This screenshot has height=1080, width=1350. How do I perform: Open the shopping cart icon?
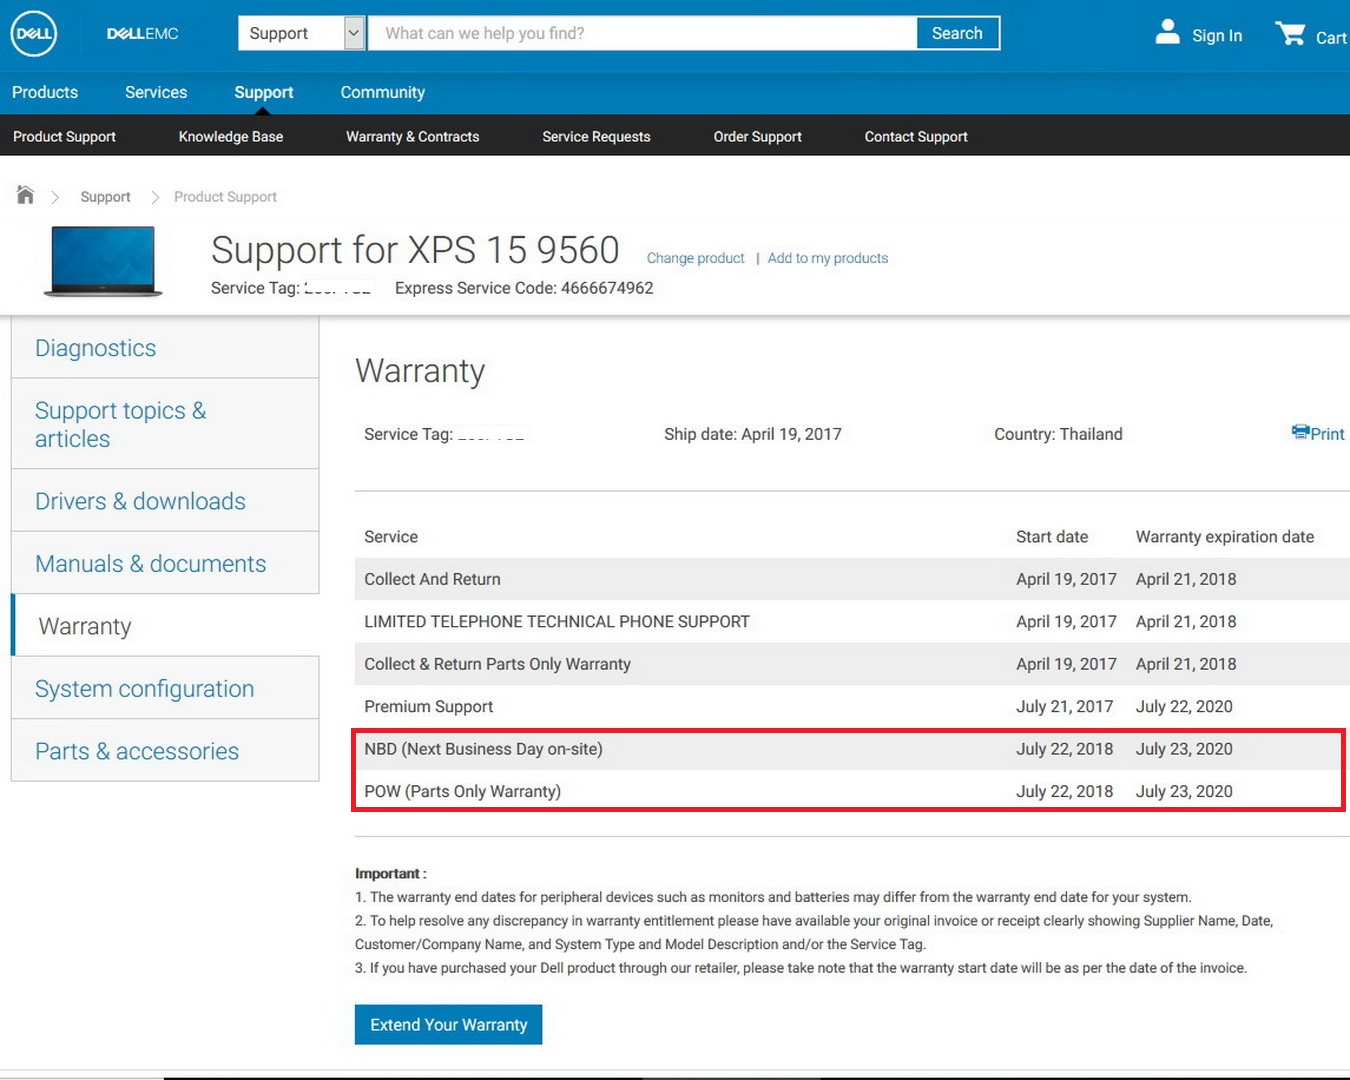click(x=1290, y=33)
